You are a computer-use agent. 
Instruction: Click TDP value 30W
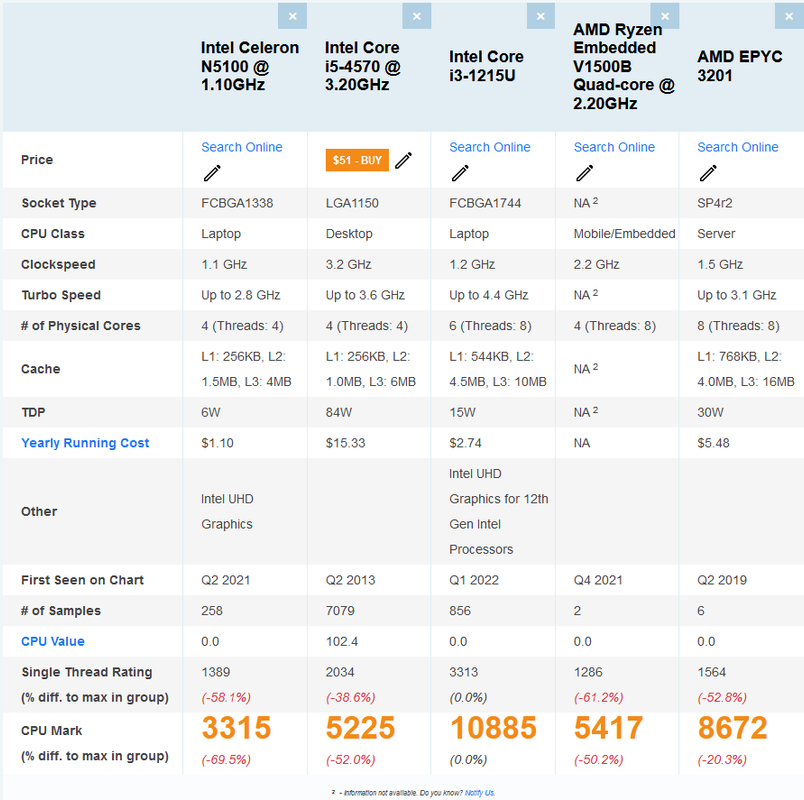click(x=710, y=412)
